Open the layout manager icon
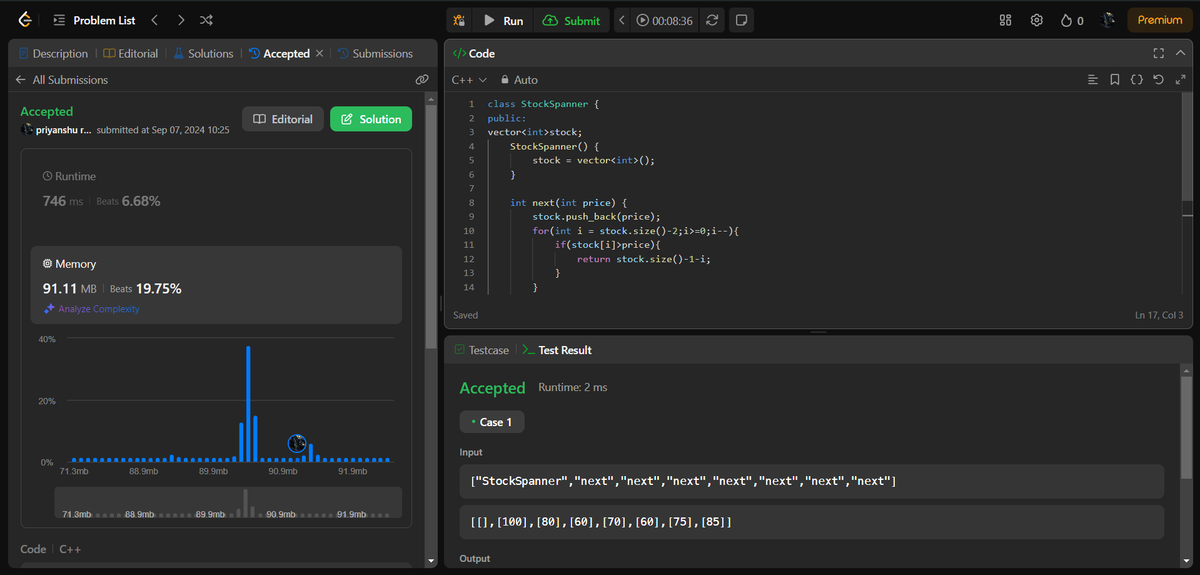 pyautogui.click(x=1006, y=20)
